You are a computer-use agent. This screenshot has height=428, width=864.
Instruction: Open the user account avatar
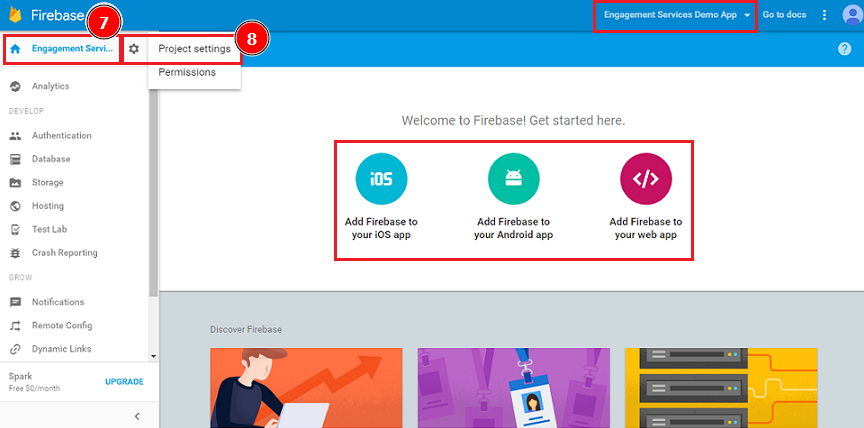(x=852, y=15)
